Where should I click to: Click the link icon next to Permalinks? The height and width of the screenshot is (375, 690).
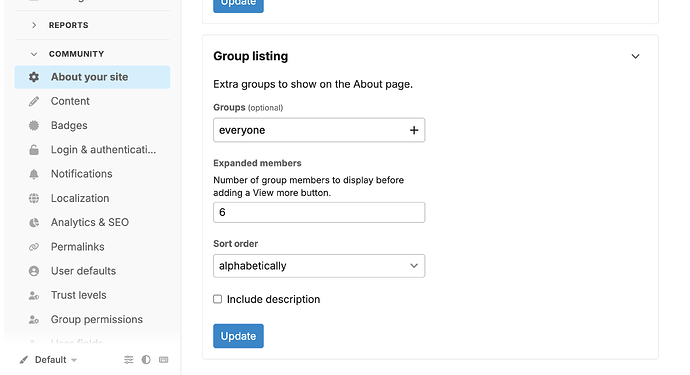(34, 247)
